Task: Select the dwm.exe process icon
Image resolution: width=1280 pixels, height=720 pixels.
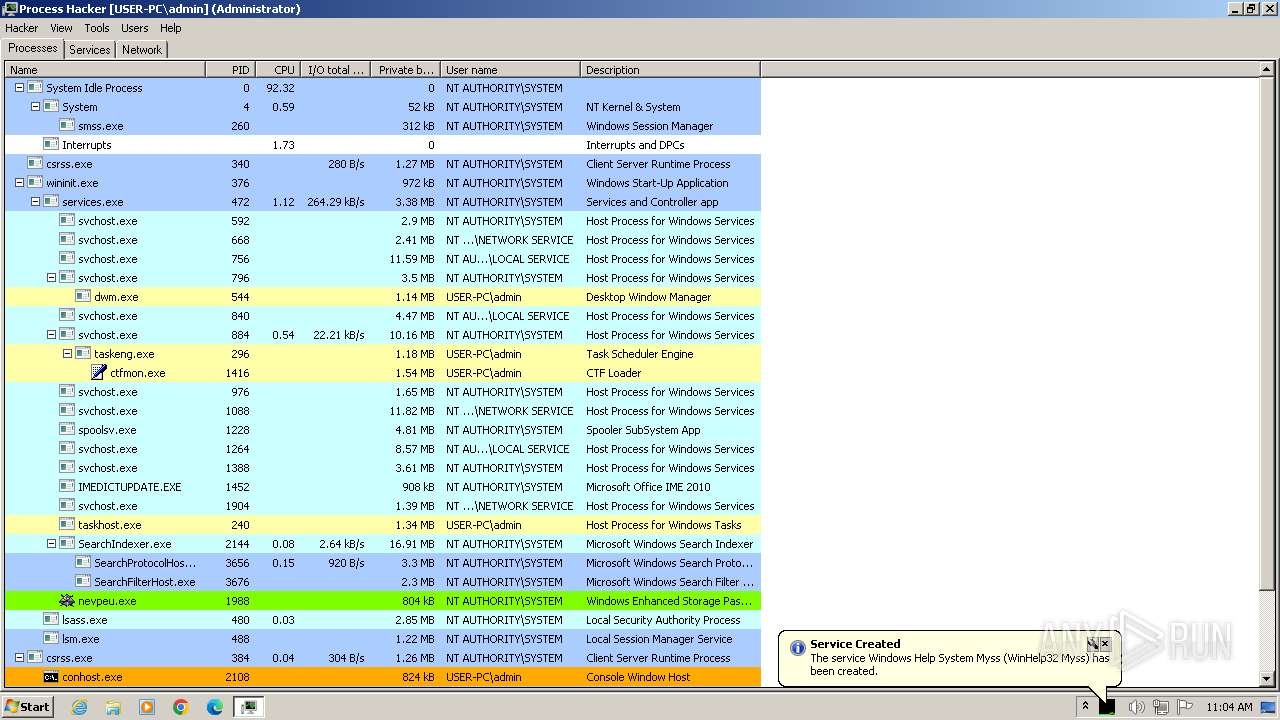Action: [83, 297]
